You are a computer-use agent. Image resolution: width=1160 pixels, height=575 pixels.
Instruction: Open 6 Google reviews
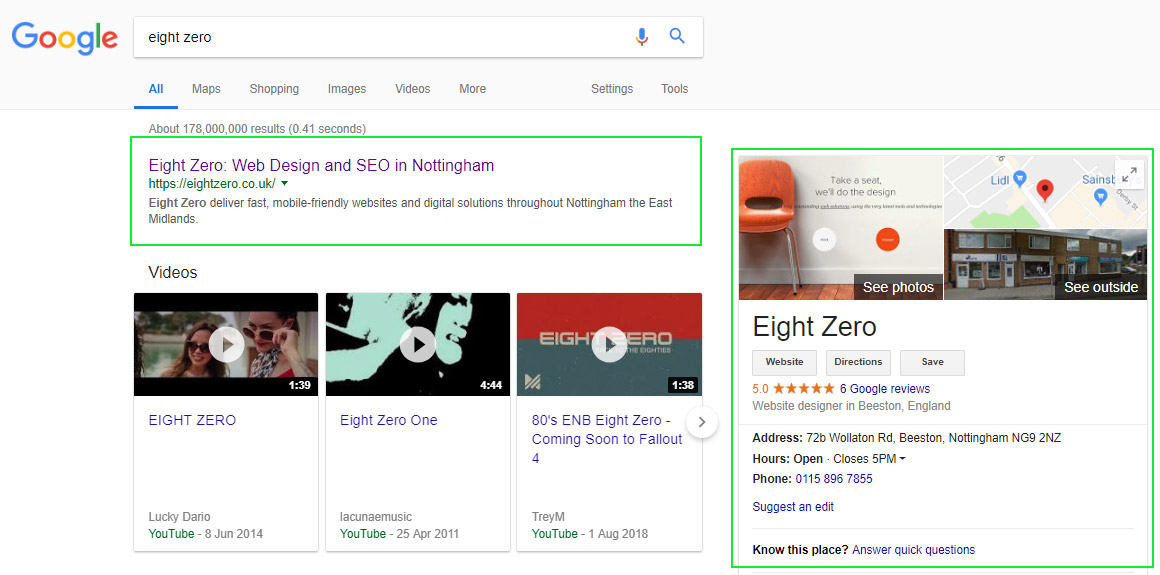click(885, 389)
